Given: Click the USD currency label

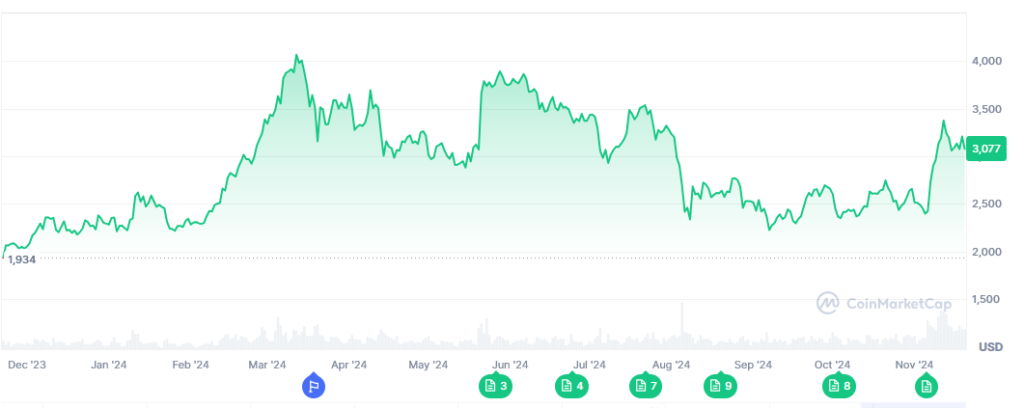Looking at the screenshot, I should (x=990, y=347).
